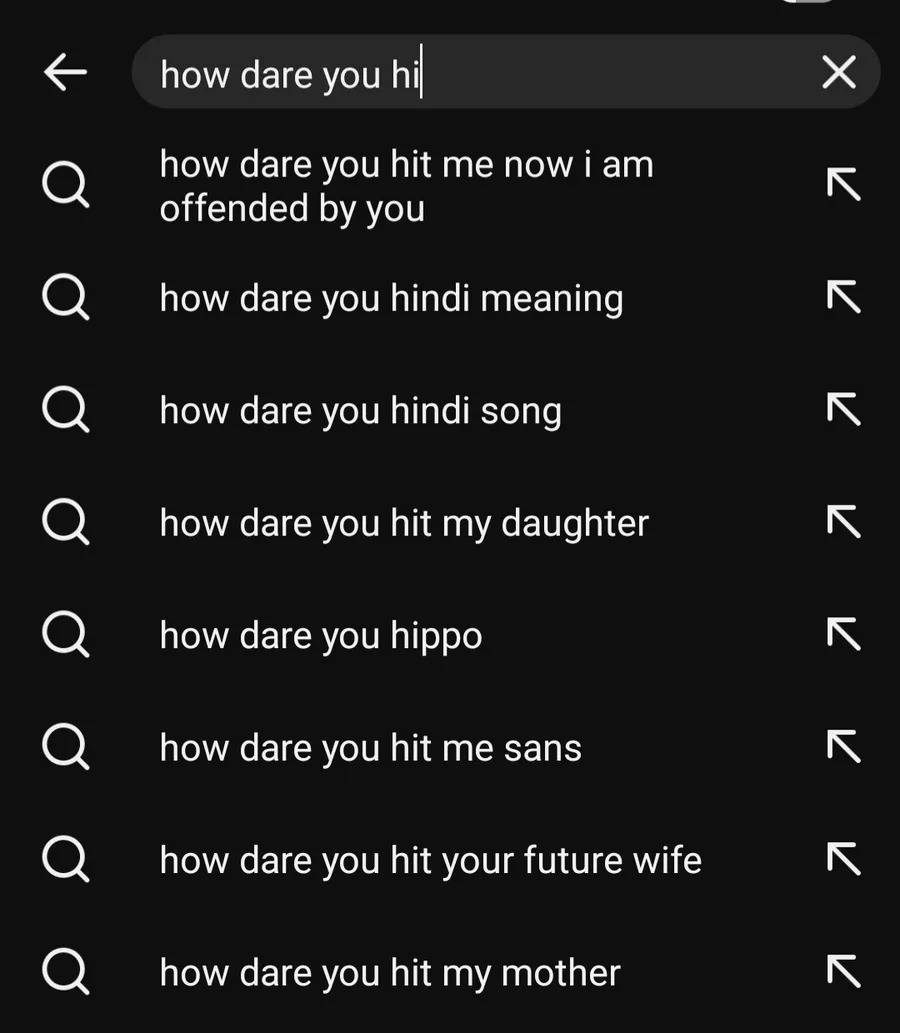Choose the 'how dare you hindi meaning' suggestion
900x1033 pixels.
pyautogui.click(x=391, y=298)
